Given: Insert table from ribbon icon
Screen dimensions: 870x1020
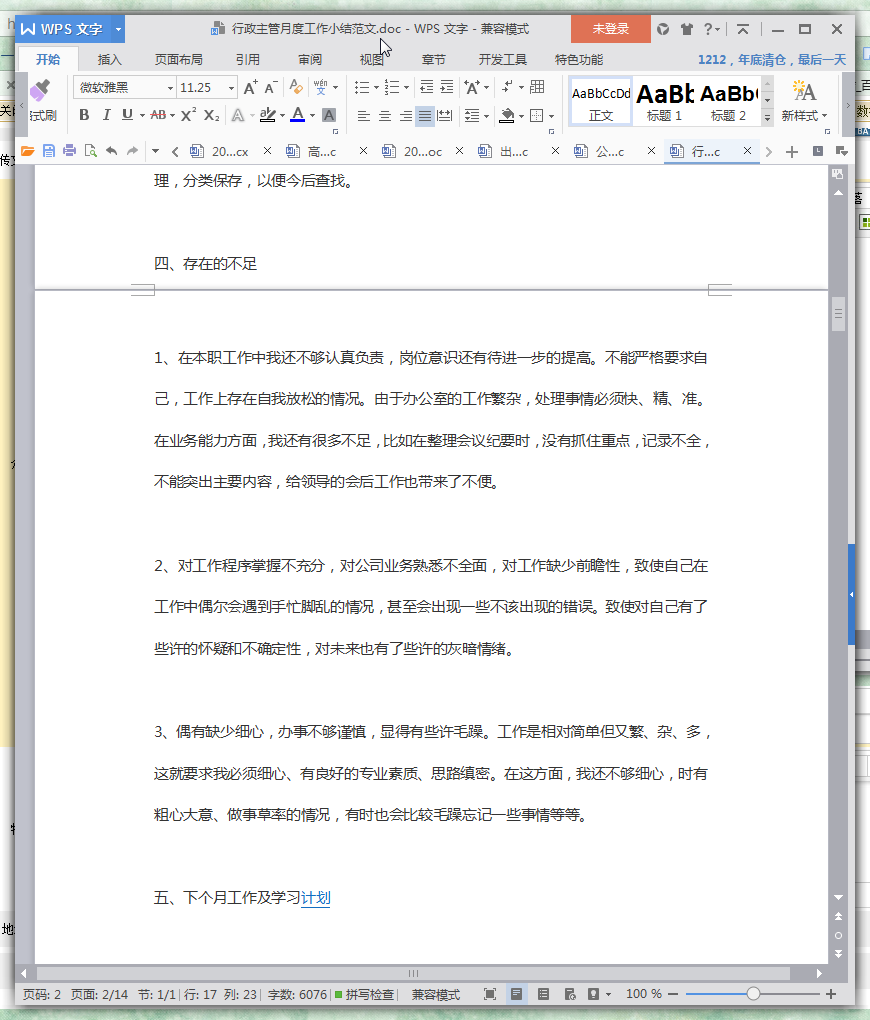Looking at the screenshot, I should pyautogui.click(x=537, y=87).
